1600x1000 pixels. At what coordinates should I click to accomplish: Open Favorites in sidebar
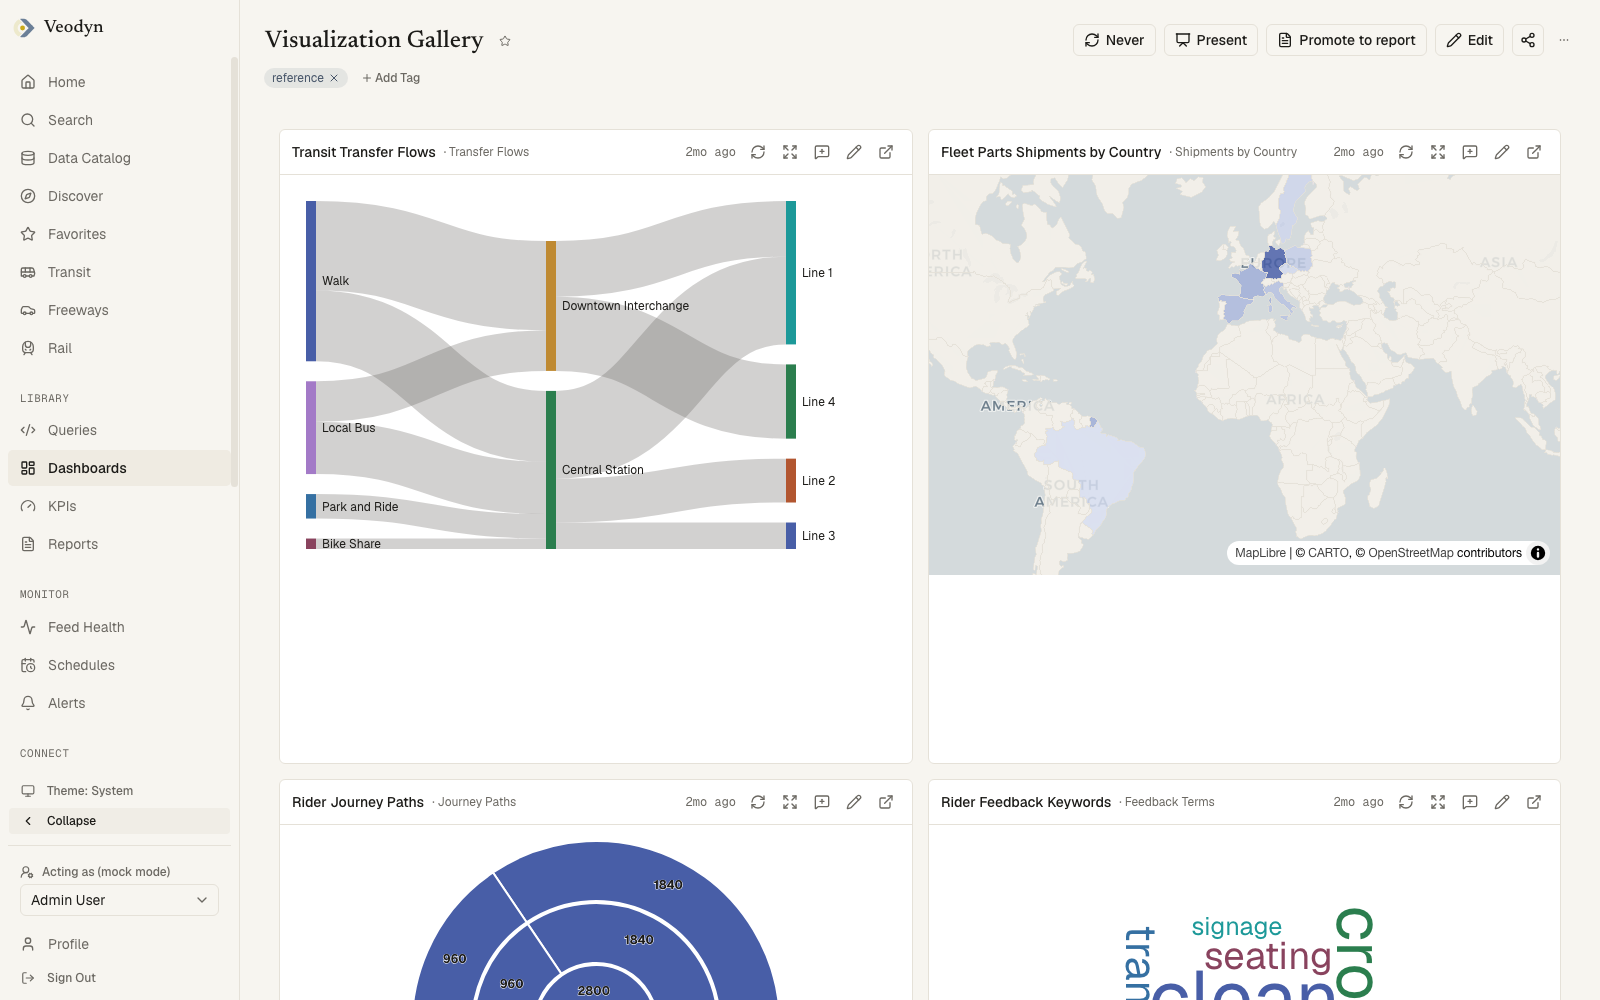[x=119, y=234]
